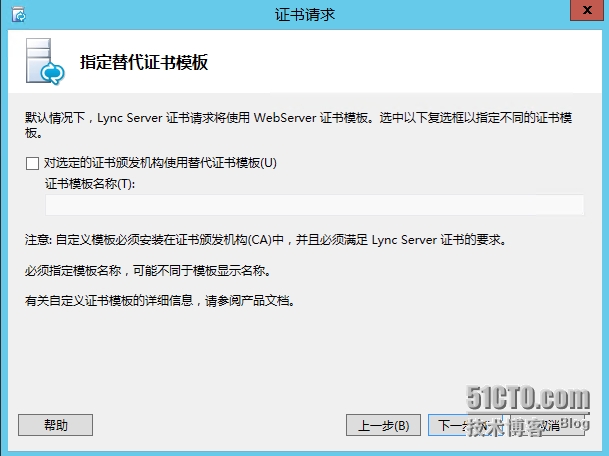This screenshot has height=456, width=609.
Task: Click the heading 指定替代证书模板
Action: point(144,62)
